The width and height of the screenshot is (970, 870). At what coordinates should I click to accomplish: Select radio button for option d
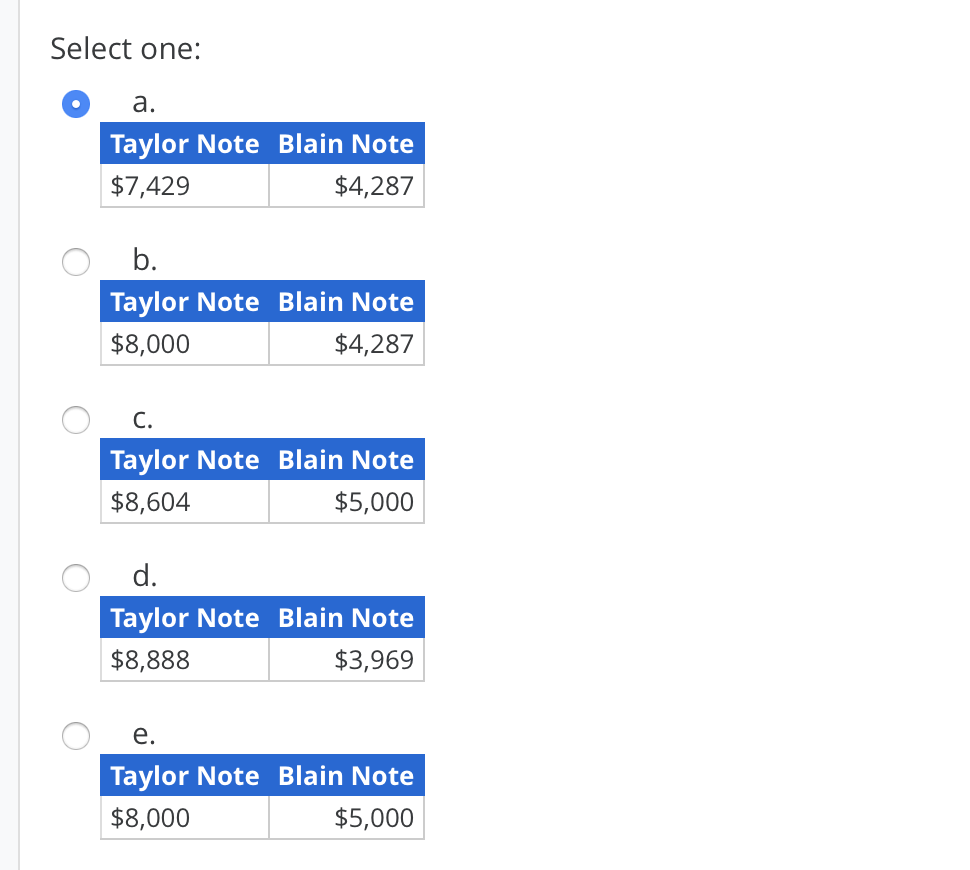[77, 578]
